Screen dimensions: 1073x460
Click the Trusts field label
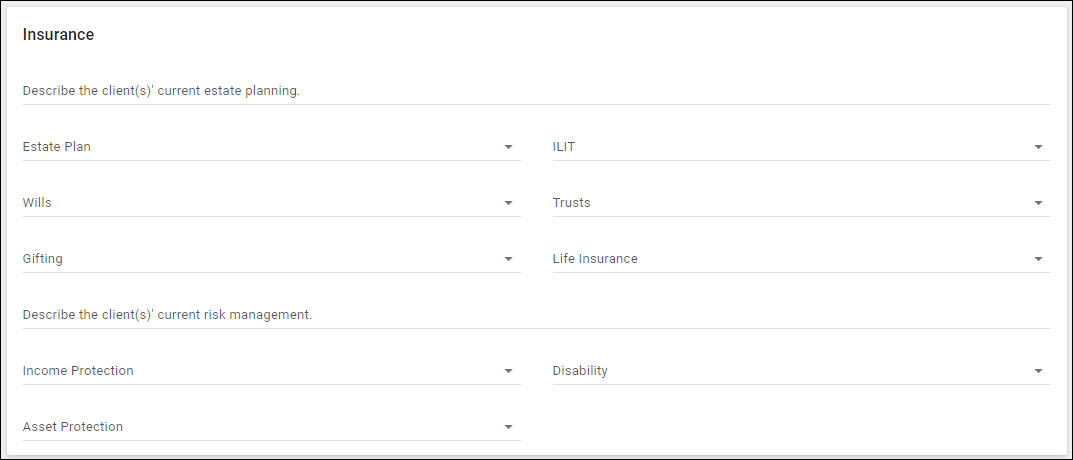pyautogui.click(x=572, y=203)
